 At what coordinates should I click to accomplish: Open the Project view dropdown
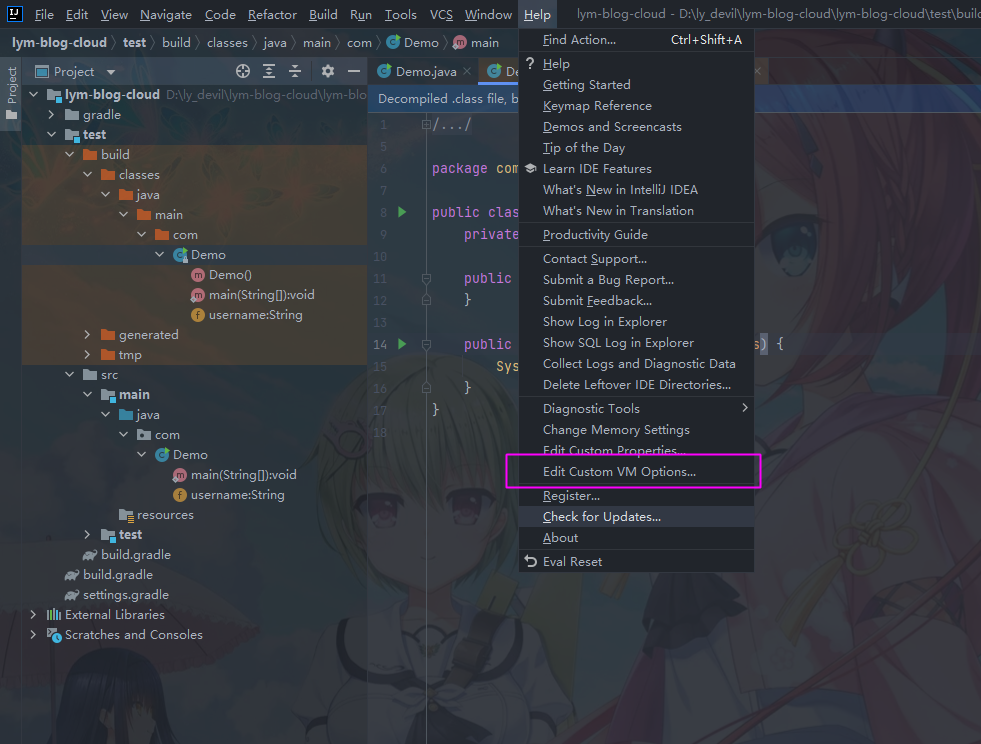pyautogui.click(x=111, y=72)
